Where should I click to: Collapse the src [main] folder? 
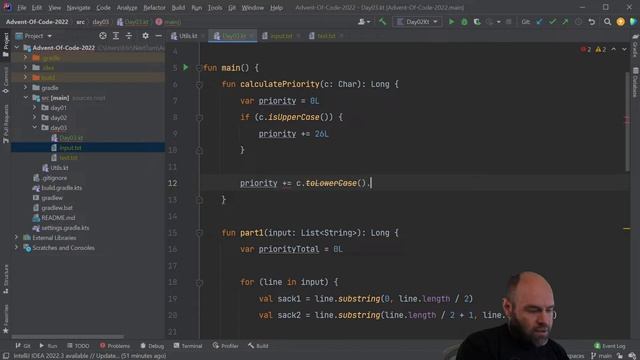(26, 98)
